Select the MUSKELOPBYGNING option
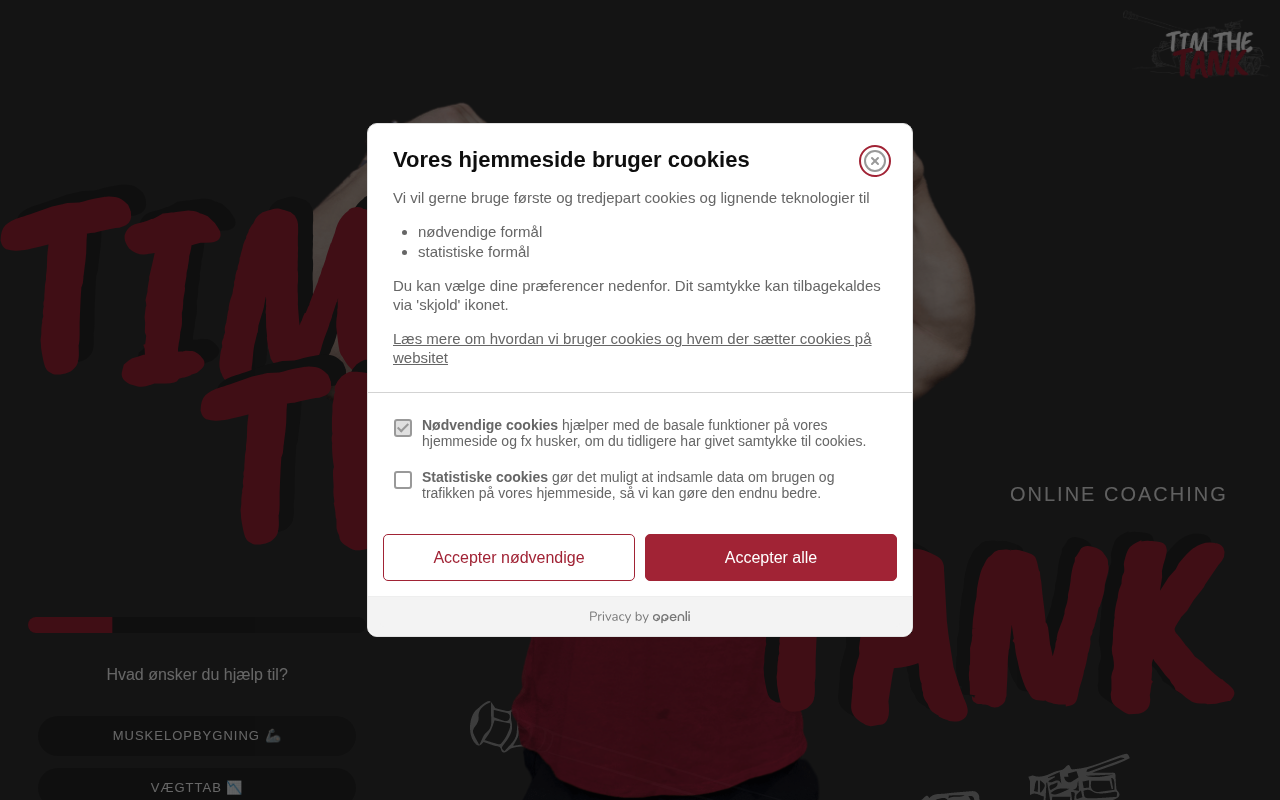 click(x=197, y=736)
